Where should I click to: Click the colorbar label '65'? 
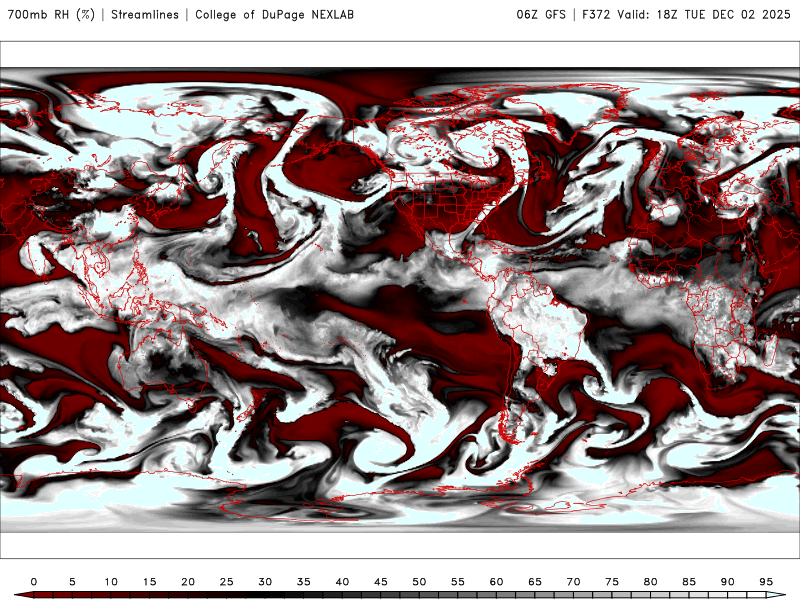[x=535, y=582]
